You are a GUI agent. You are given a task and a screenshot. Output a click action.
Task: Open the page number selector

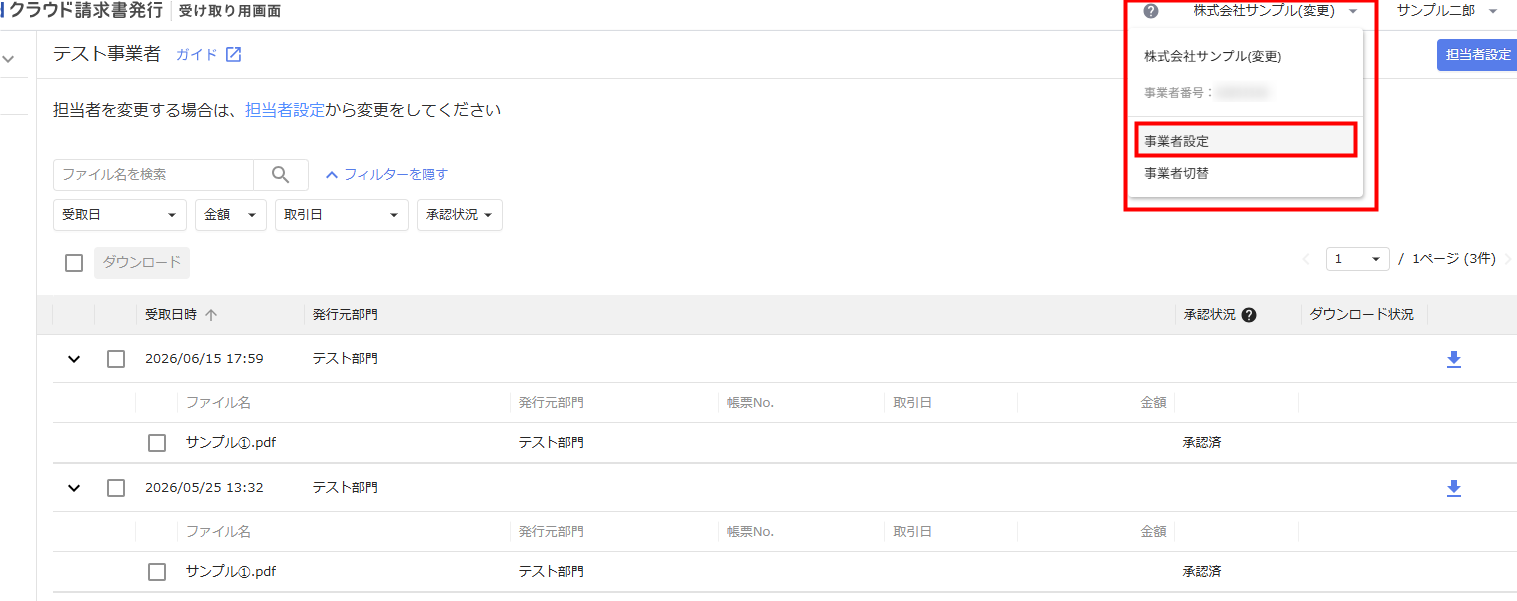coord(1358,259)
